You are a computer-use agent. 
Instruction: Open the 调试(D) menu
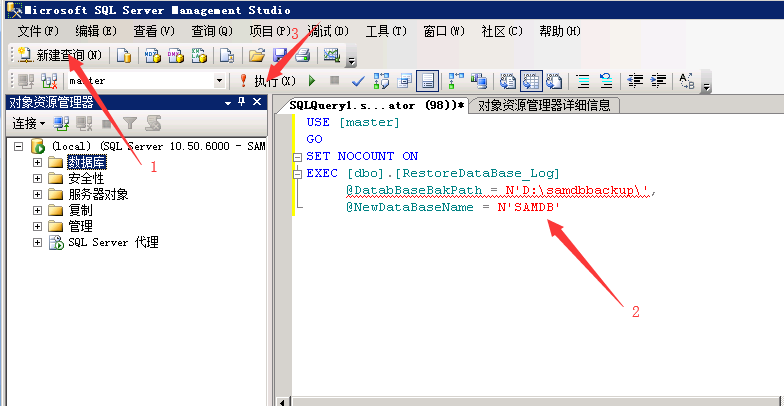tap(328, 31)
